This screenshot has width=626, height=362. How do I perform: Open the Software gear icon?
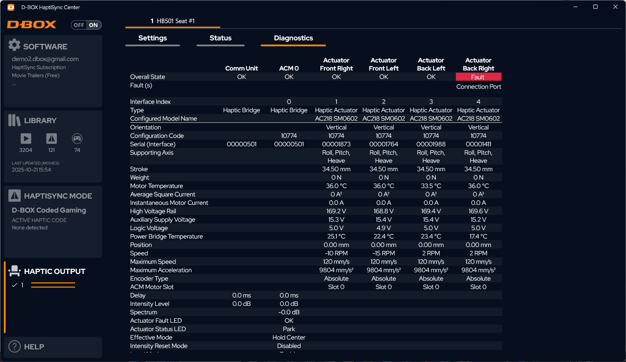pos(14,45)
